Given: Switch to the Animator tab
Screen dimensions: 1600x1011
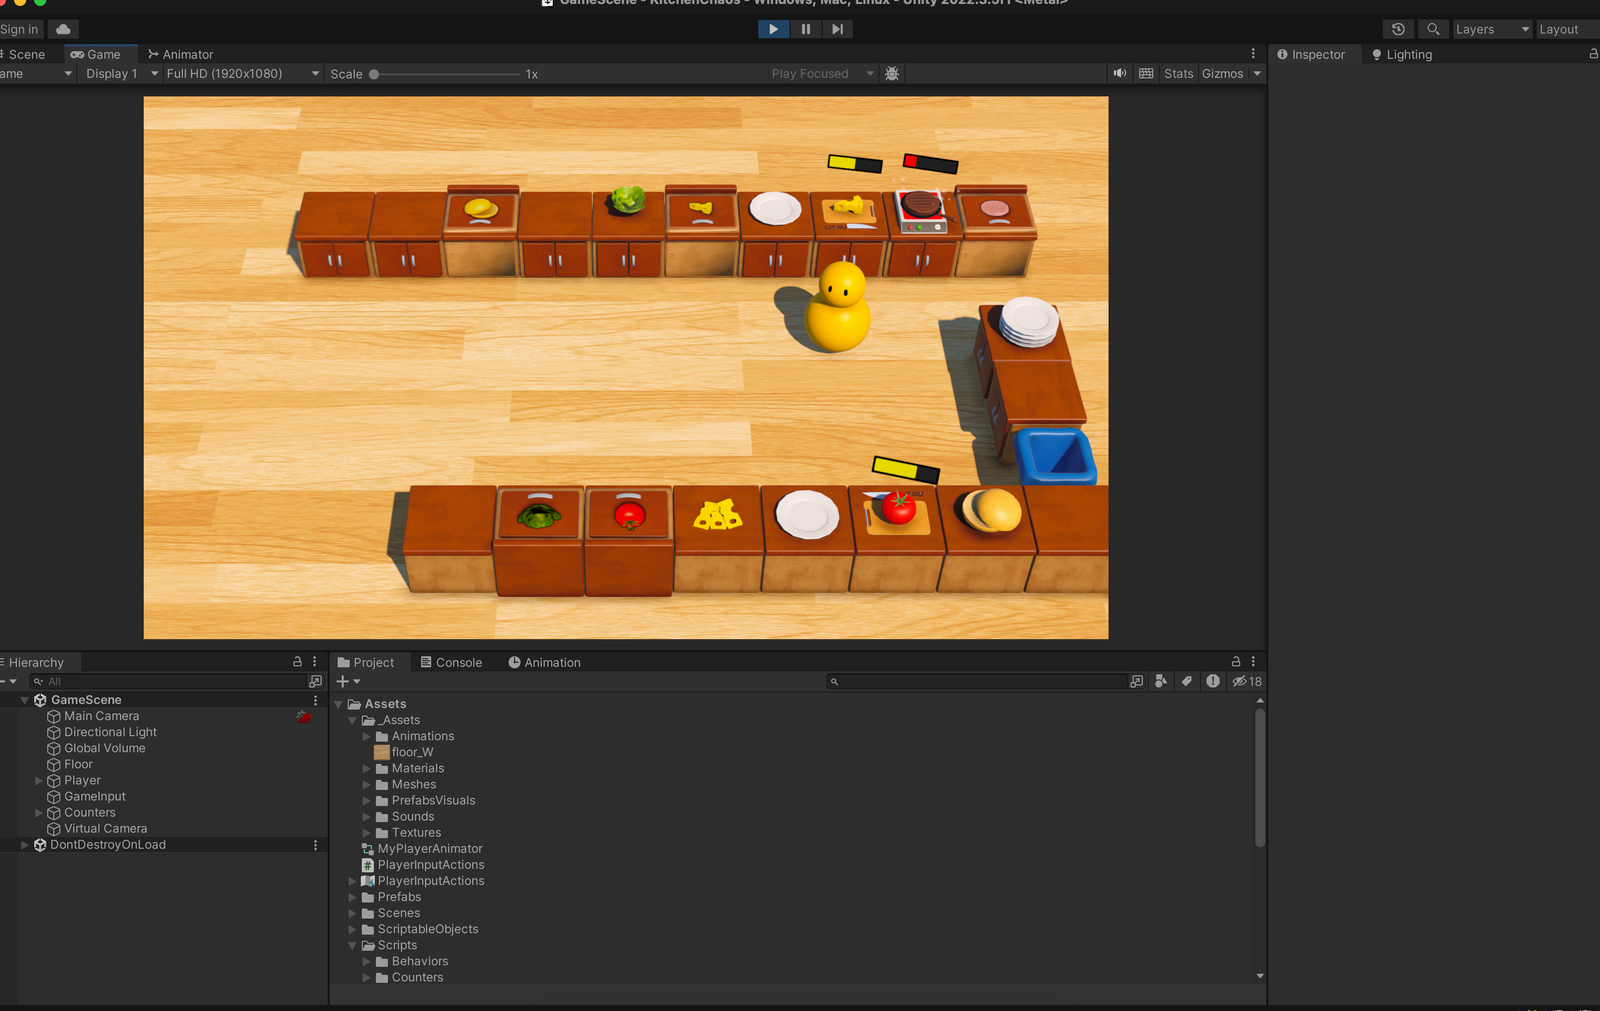Looking at the screenshot, I should coord(181,54).
